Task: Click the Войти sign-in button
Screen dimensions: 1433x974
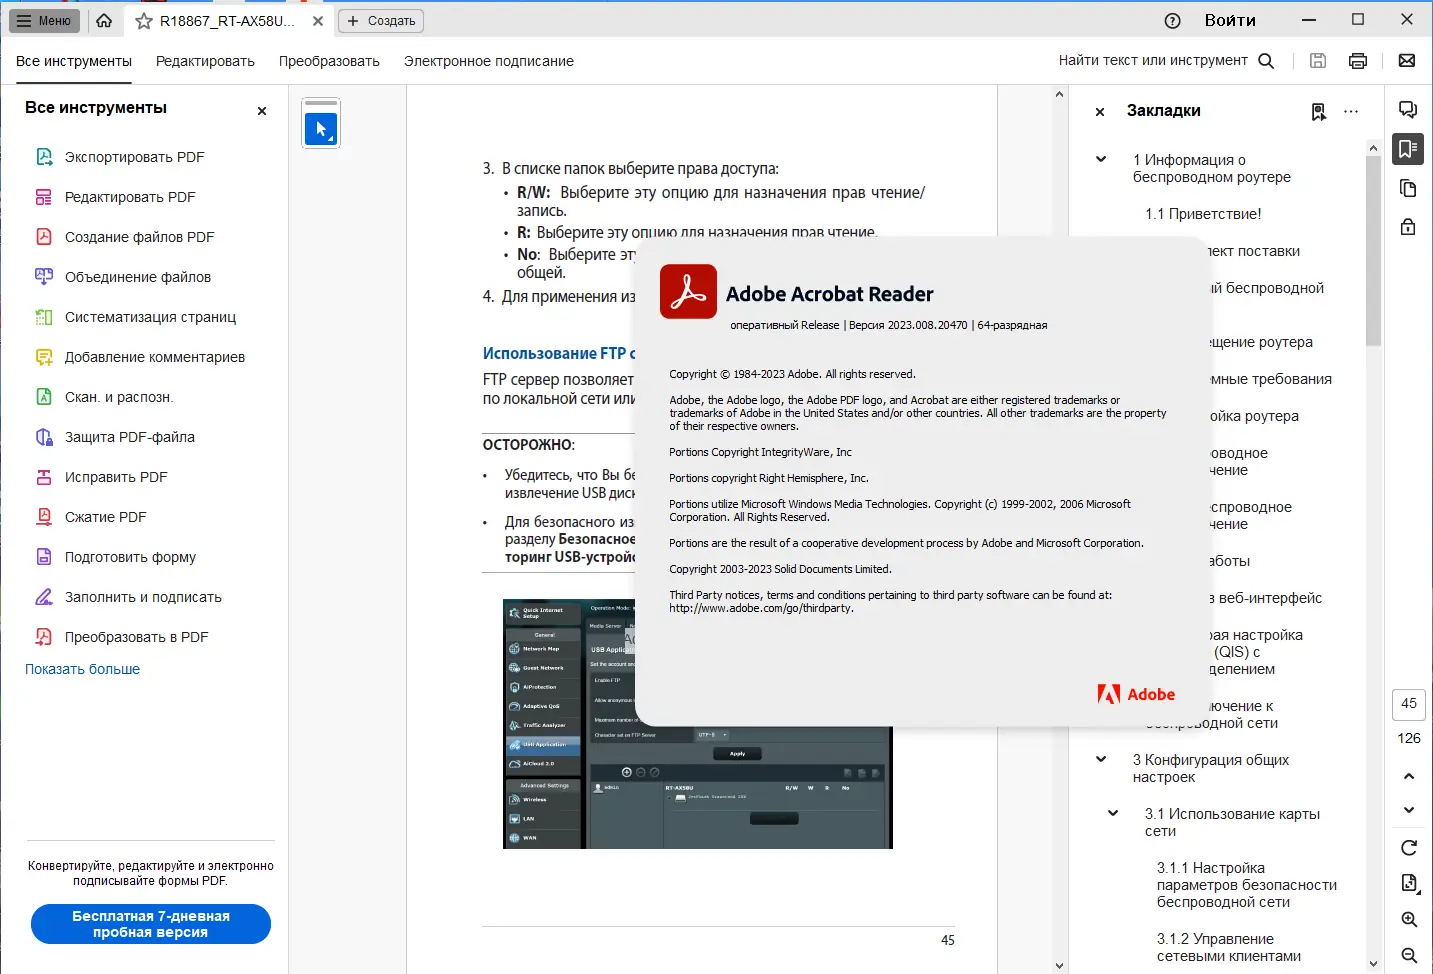Action: click(x=1230, y=21)
